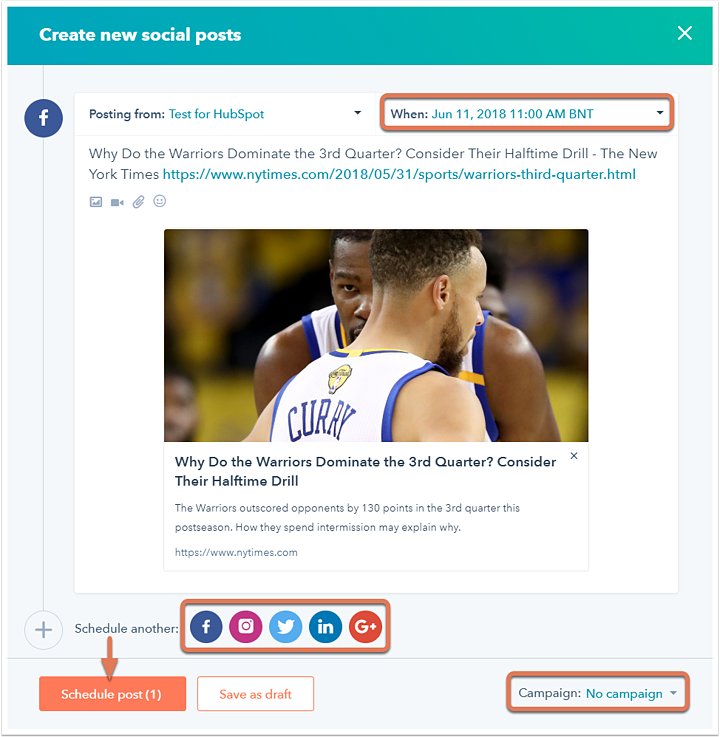Click the insert video icon
This screenshot has width=720, height=737.
click(x=117, y=202)
